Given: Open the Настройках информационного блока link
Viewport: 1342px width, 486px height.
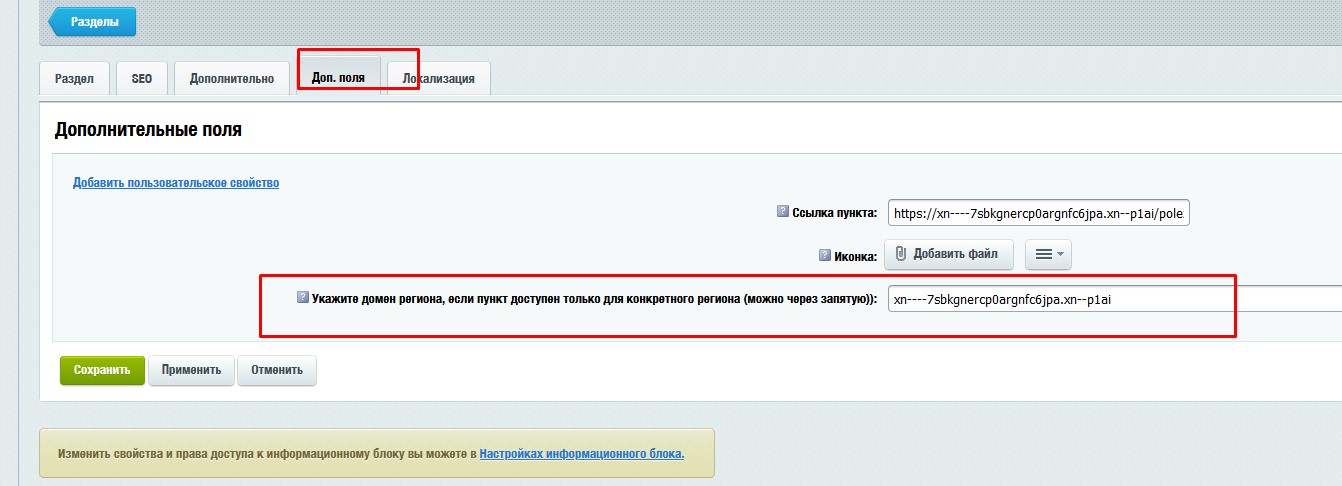Looking at the screenshot, I should coord(582,454).
